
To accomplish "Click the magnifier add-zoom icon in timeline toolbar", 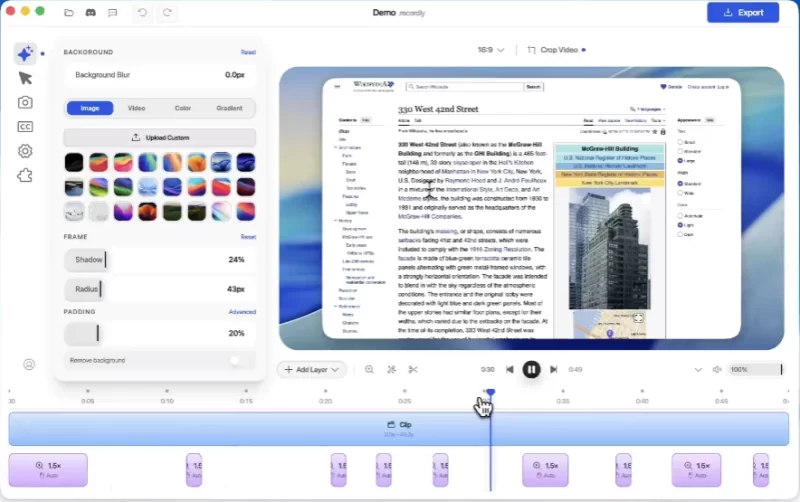I will pyautogui.click(x=369, y=369).
